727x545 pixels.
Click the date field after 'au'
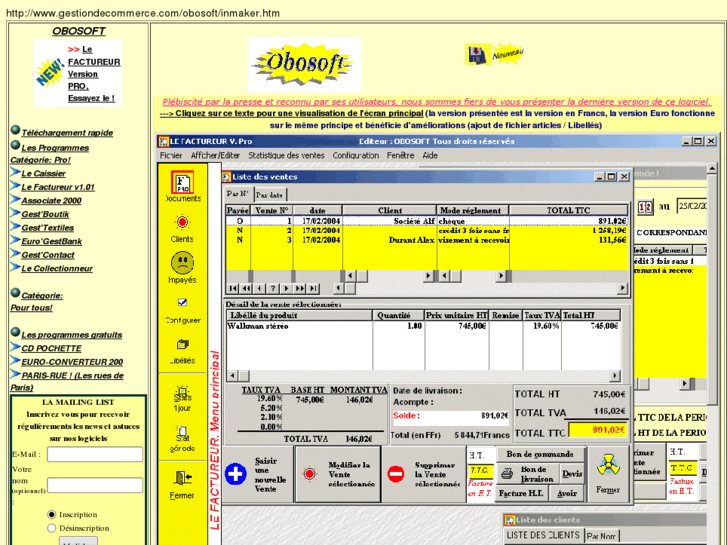[691, 206]
